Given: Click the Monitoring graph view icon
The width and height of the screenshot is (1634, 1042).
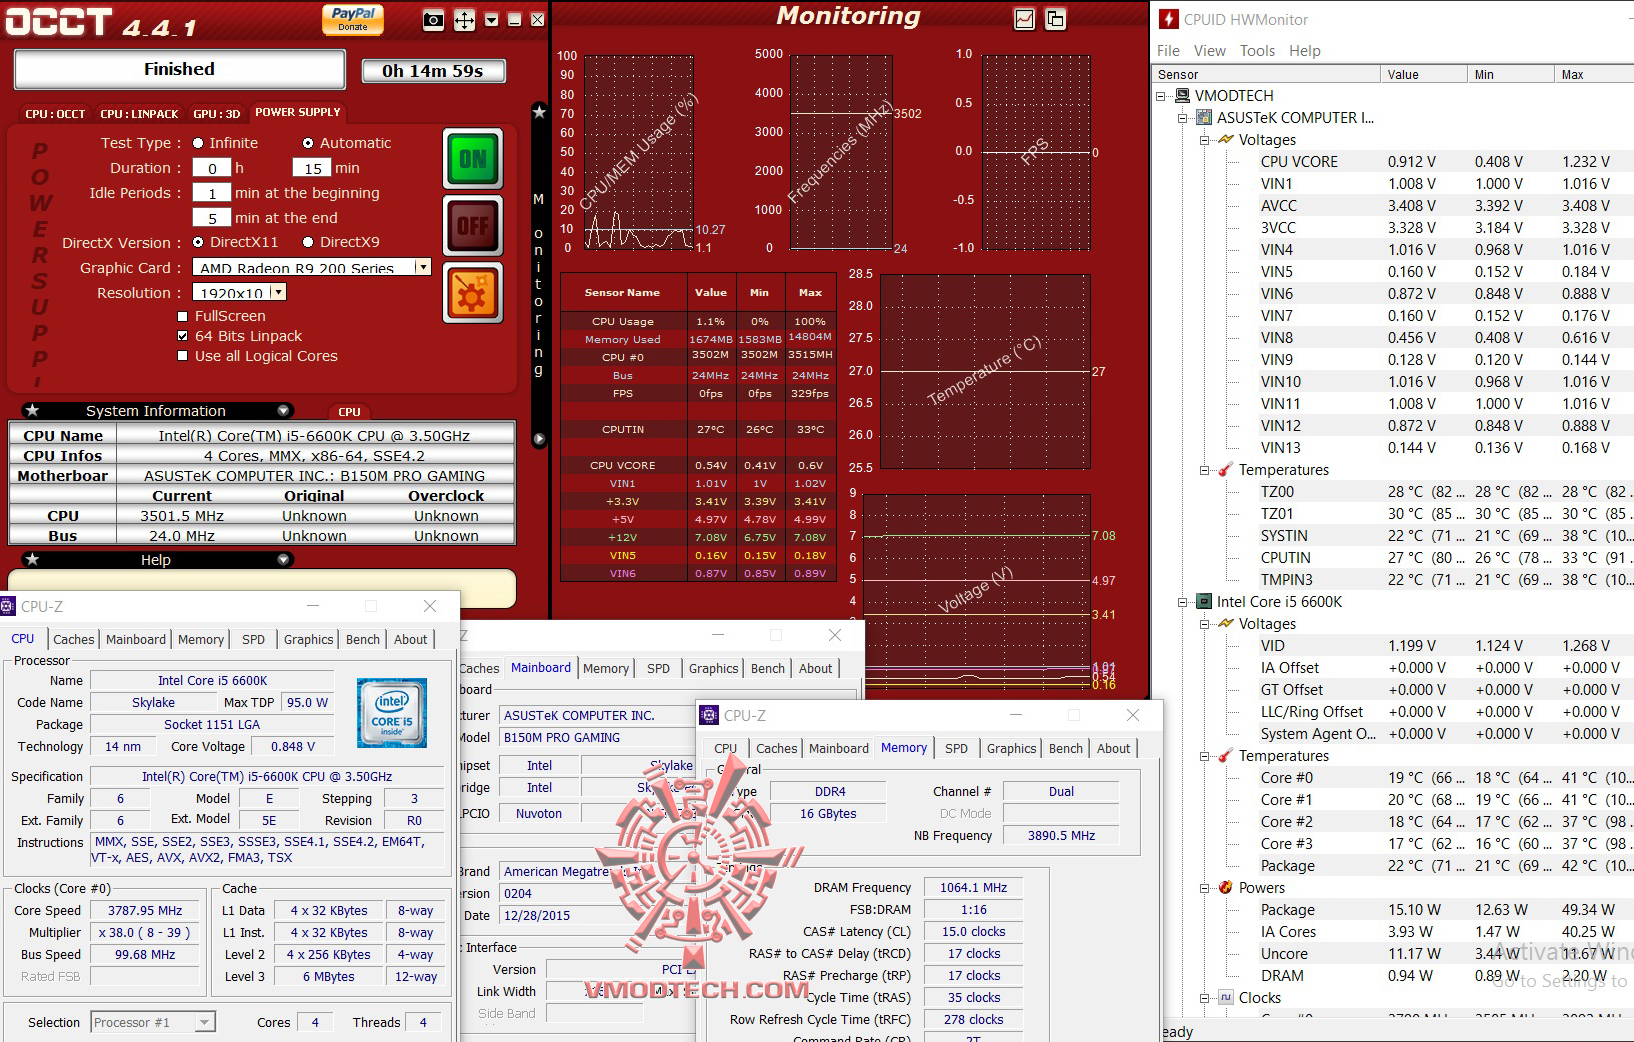Looking at the screenshot, I should click(x=1024, y=19).
